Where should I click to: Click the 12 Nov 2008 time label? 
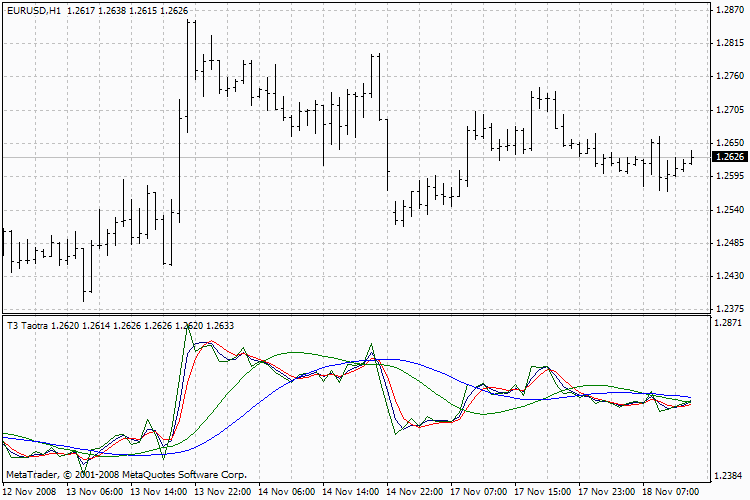tap(29, 492)
